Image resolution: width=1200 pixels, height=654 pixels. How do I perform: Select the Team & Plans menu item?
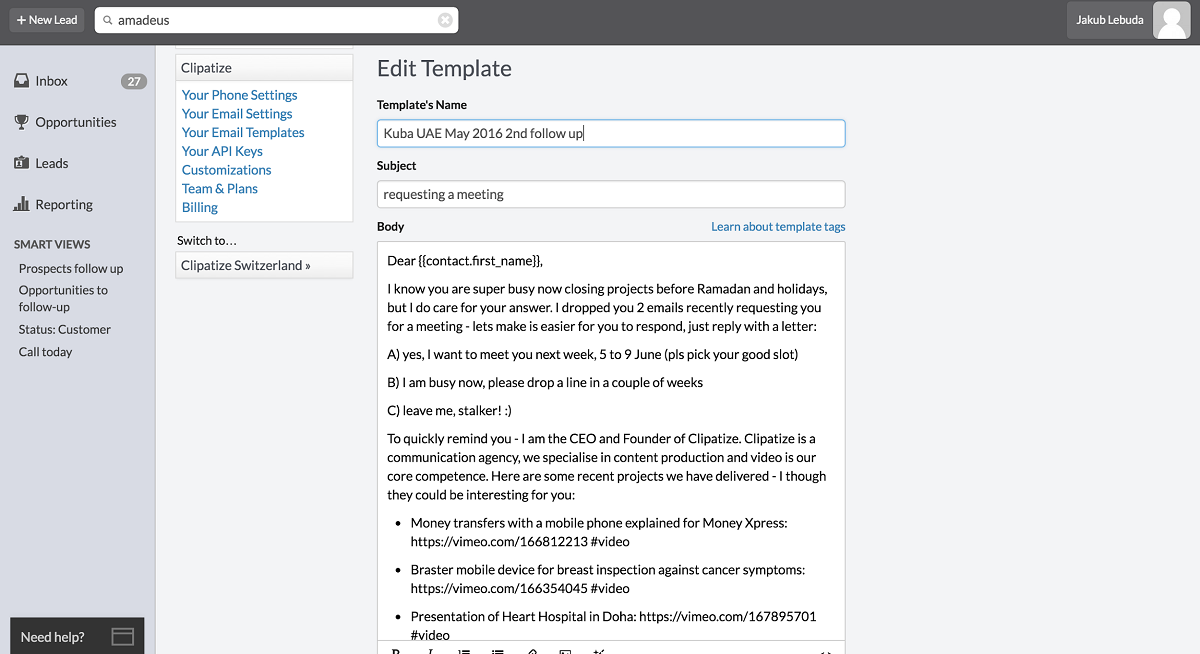pyautogui.click(x=219, y=188)
